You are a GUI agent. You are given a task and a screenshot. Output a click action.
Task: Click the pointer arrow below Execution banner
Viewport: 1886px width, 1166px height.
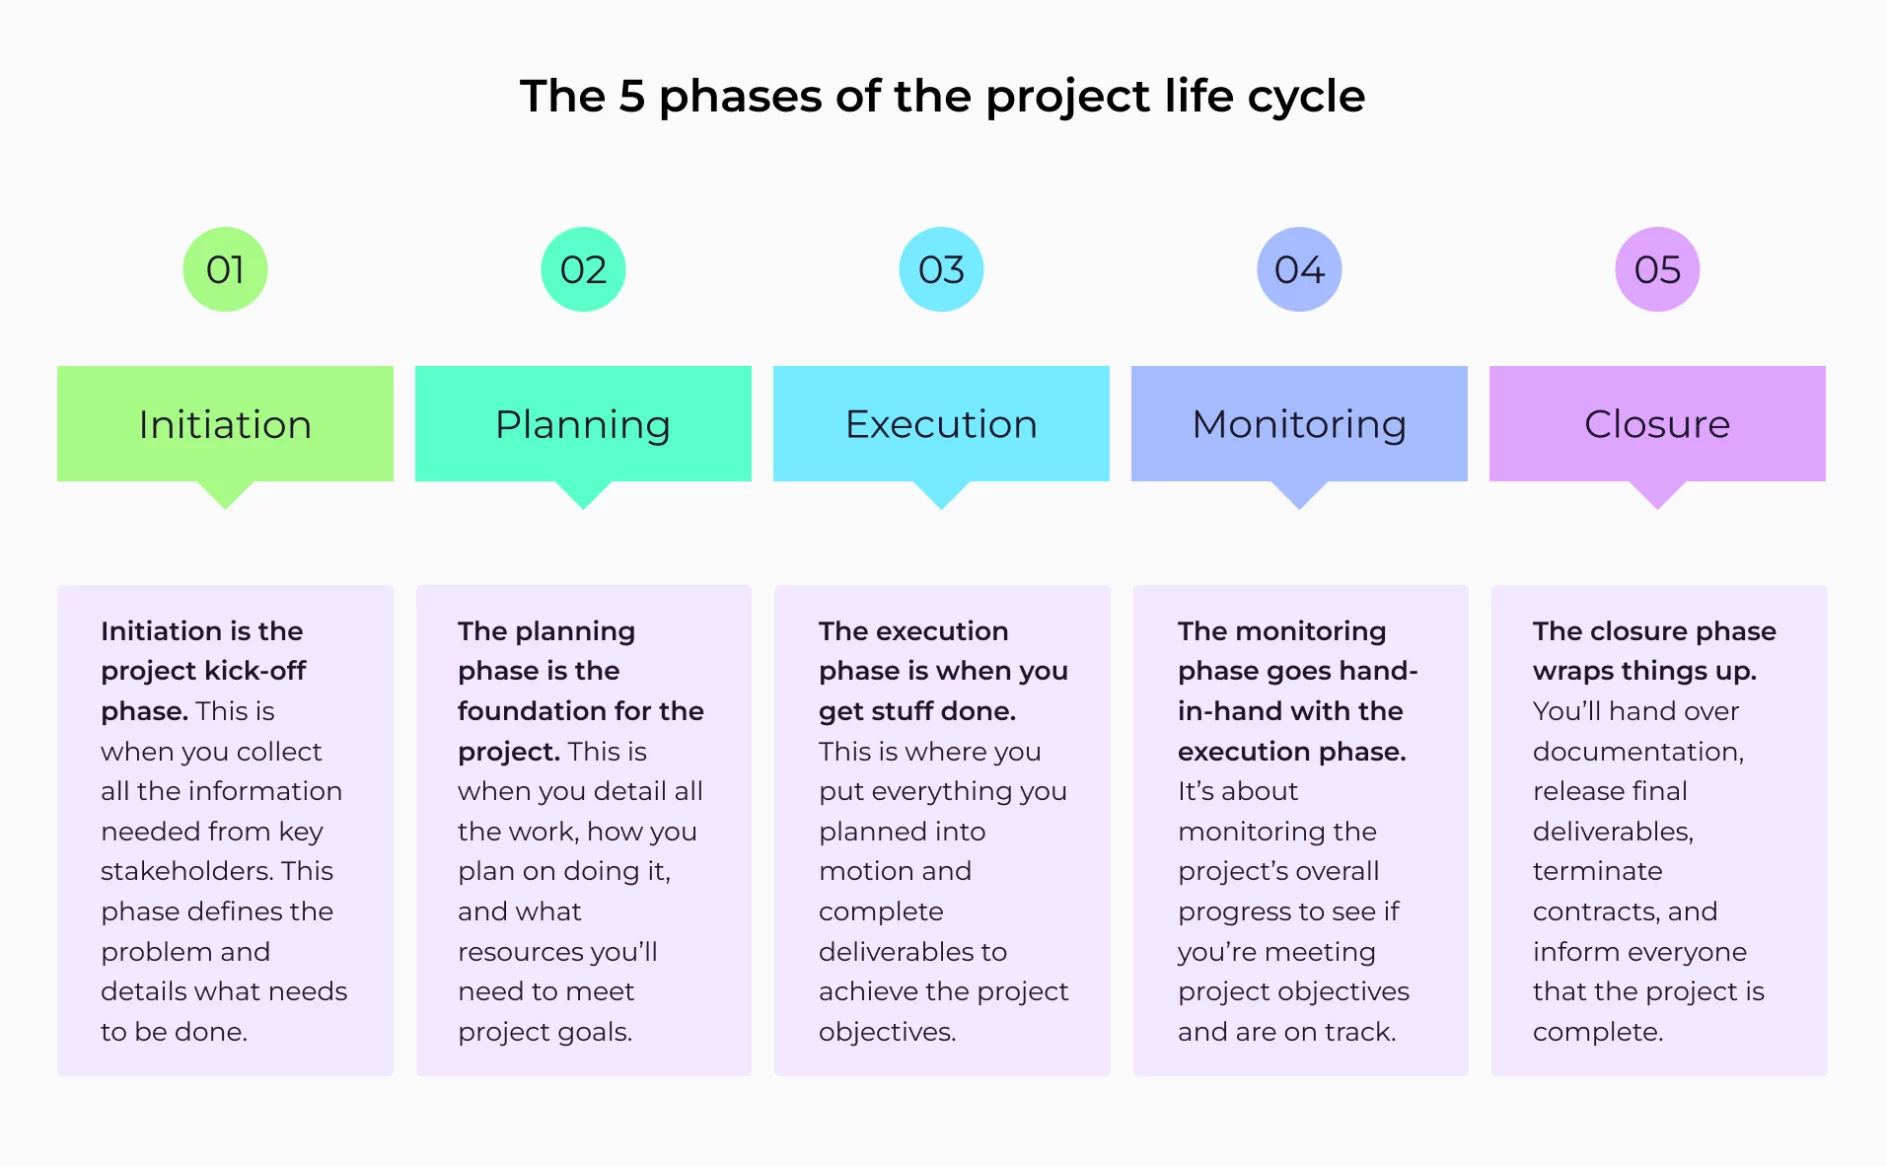click(941, 495)
